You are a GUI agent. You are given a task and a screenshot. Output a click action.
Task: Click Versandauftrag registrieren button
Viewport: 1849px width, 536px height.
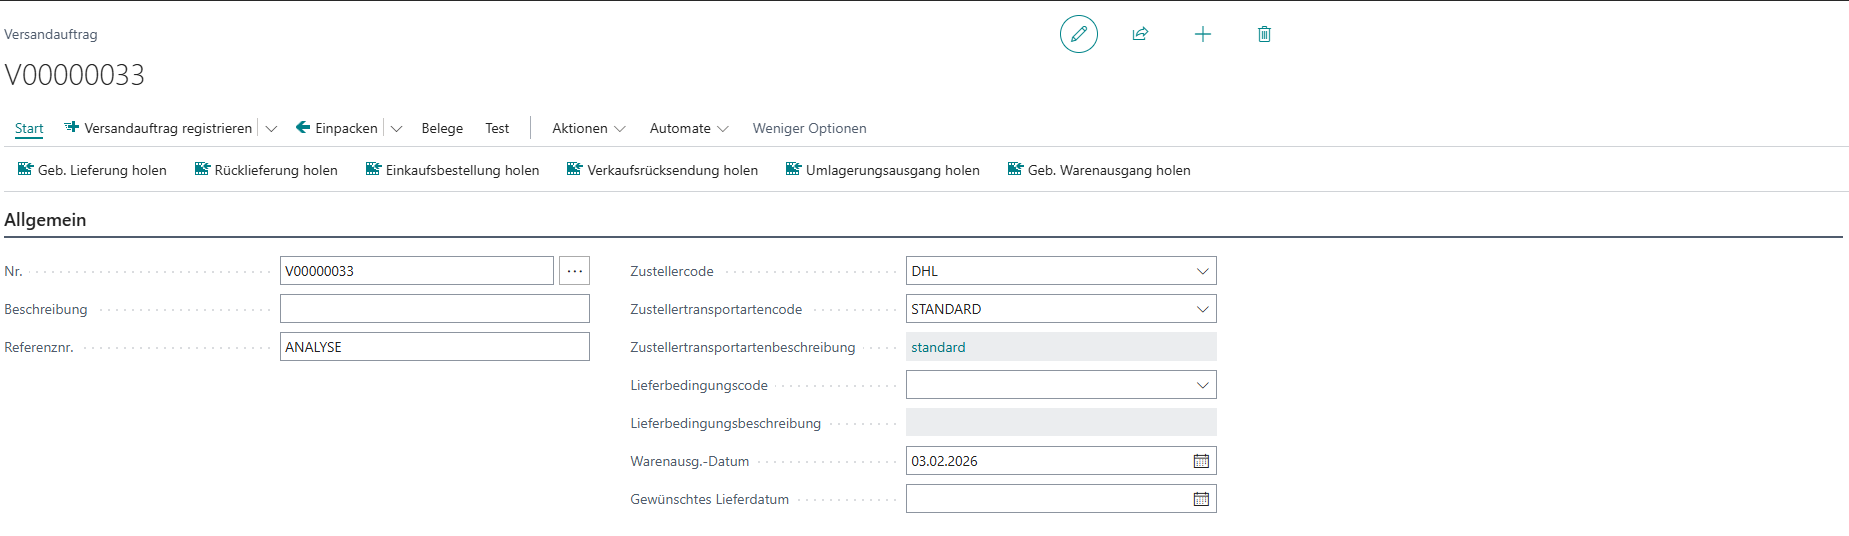coord(158,128)
